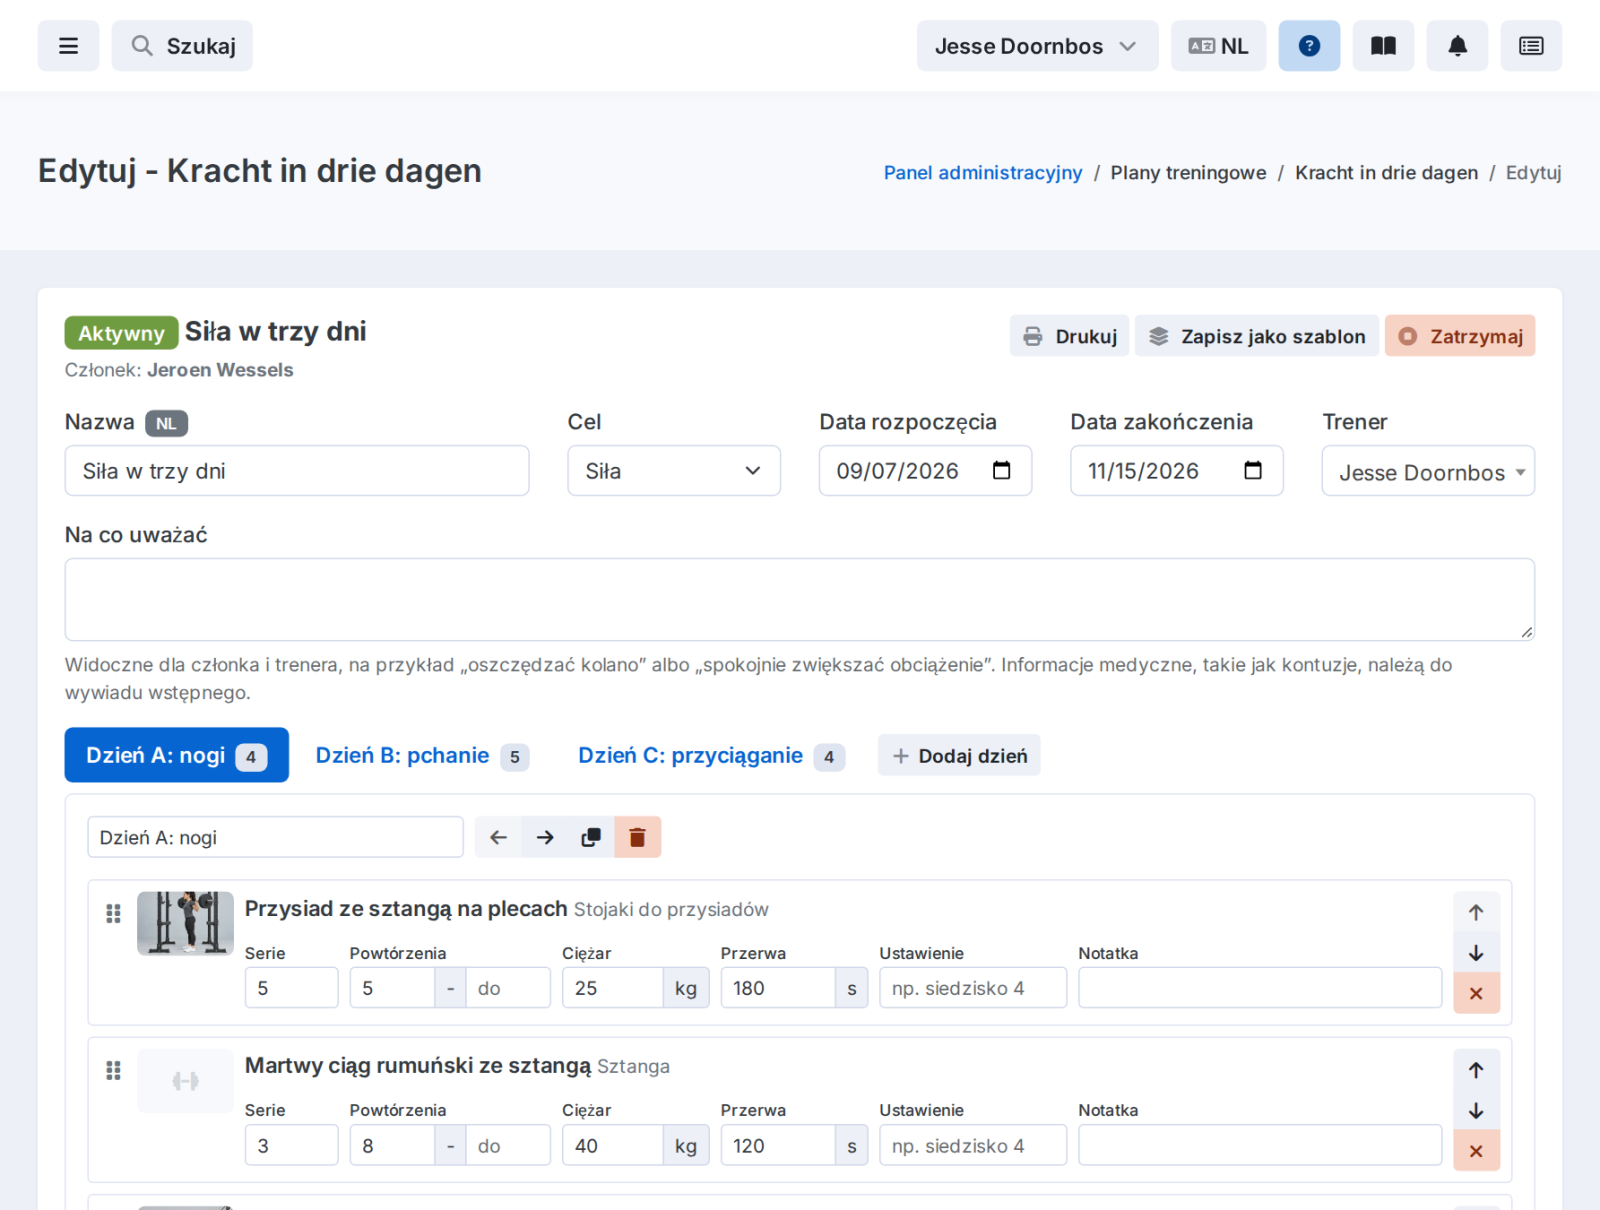The image size is (1600, 1210).
Task: Click the Zapisz jako szablon button
Action: (1257, 336)
